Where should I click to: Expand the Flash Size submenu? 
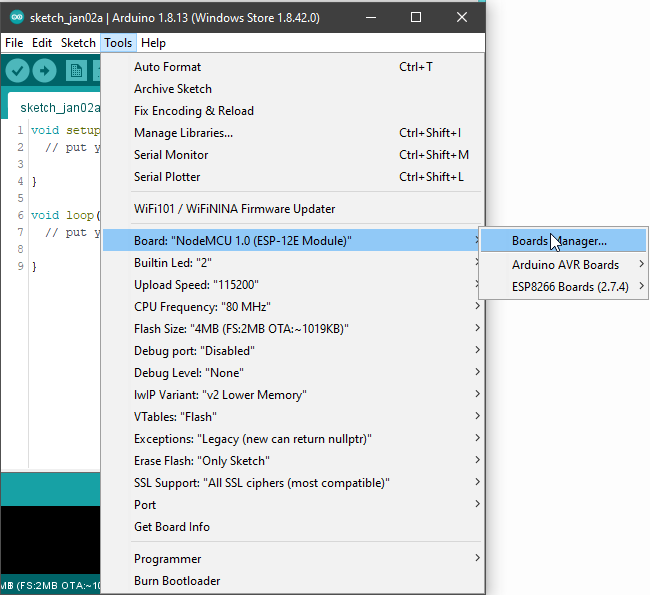(293, 328)
